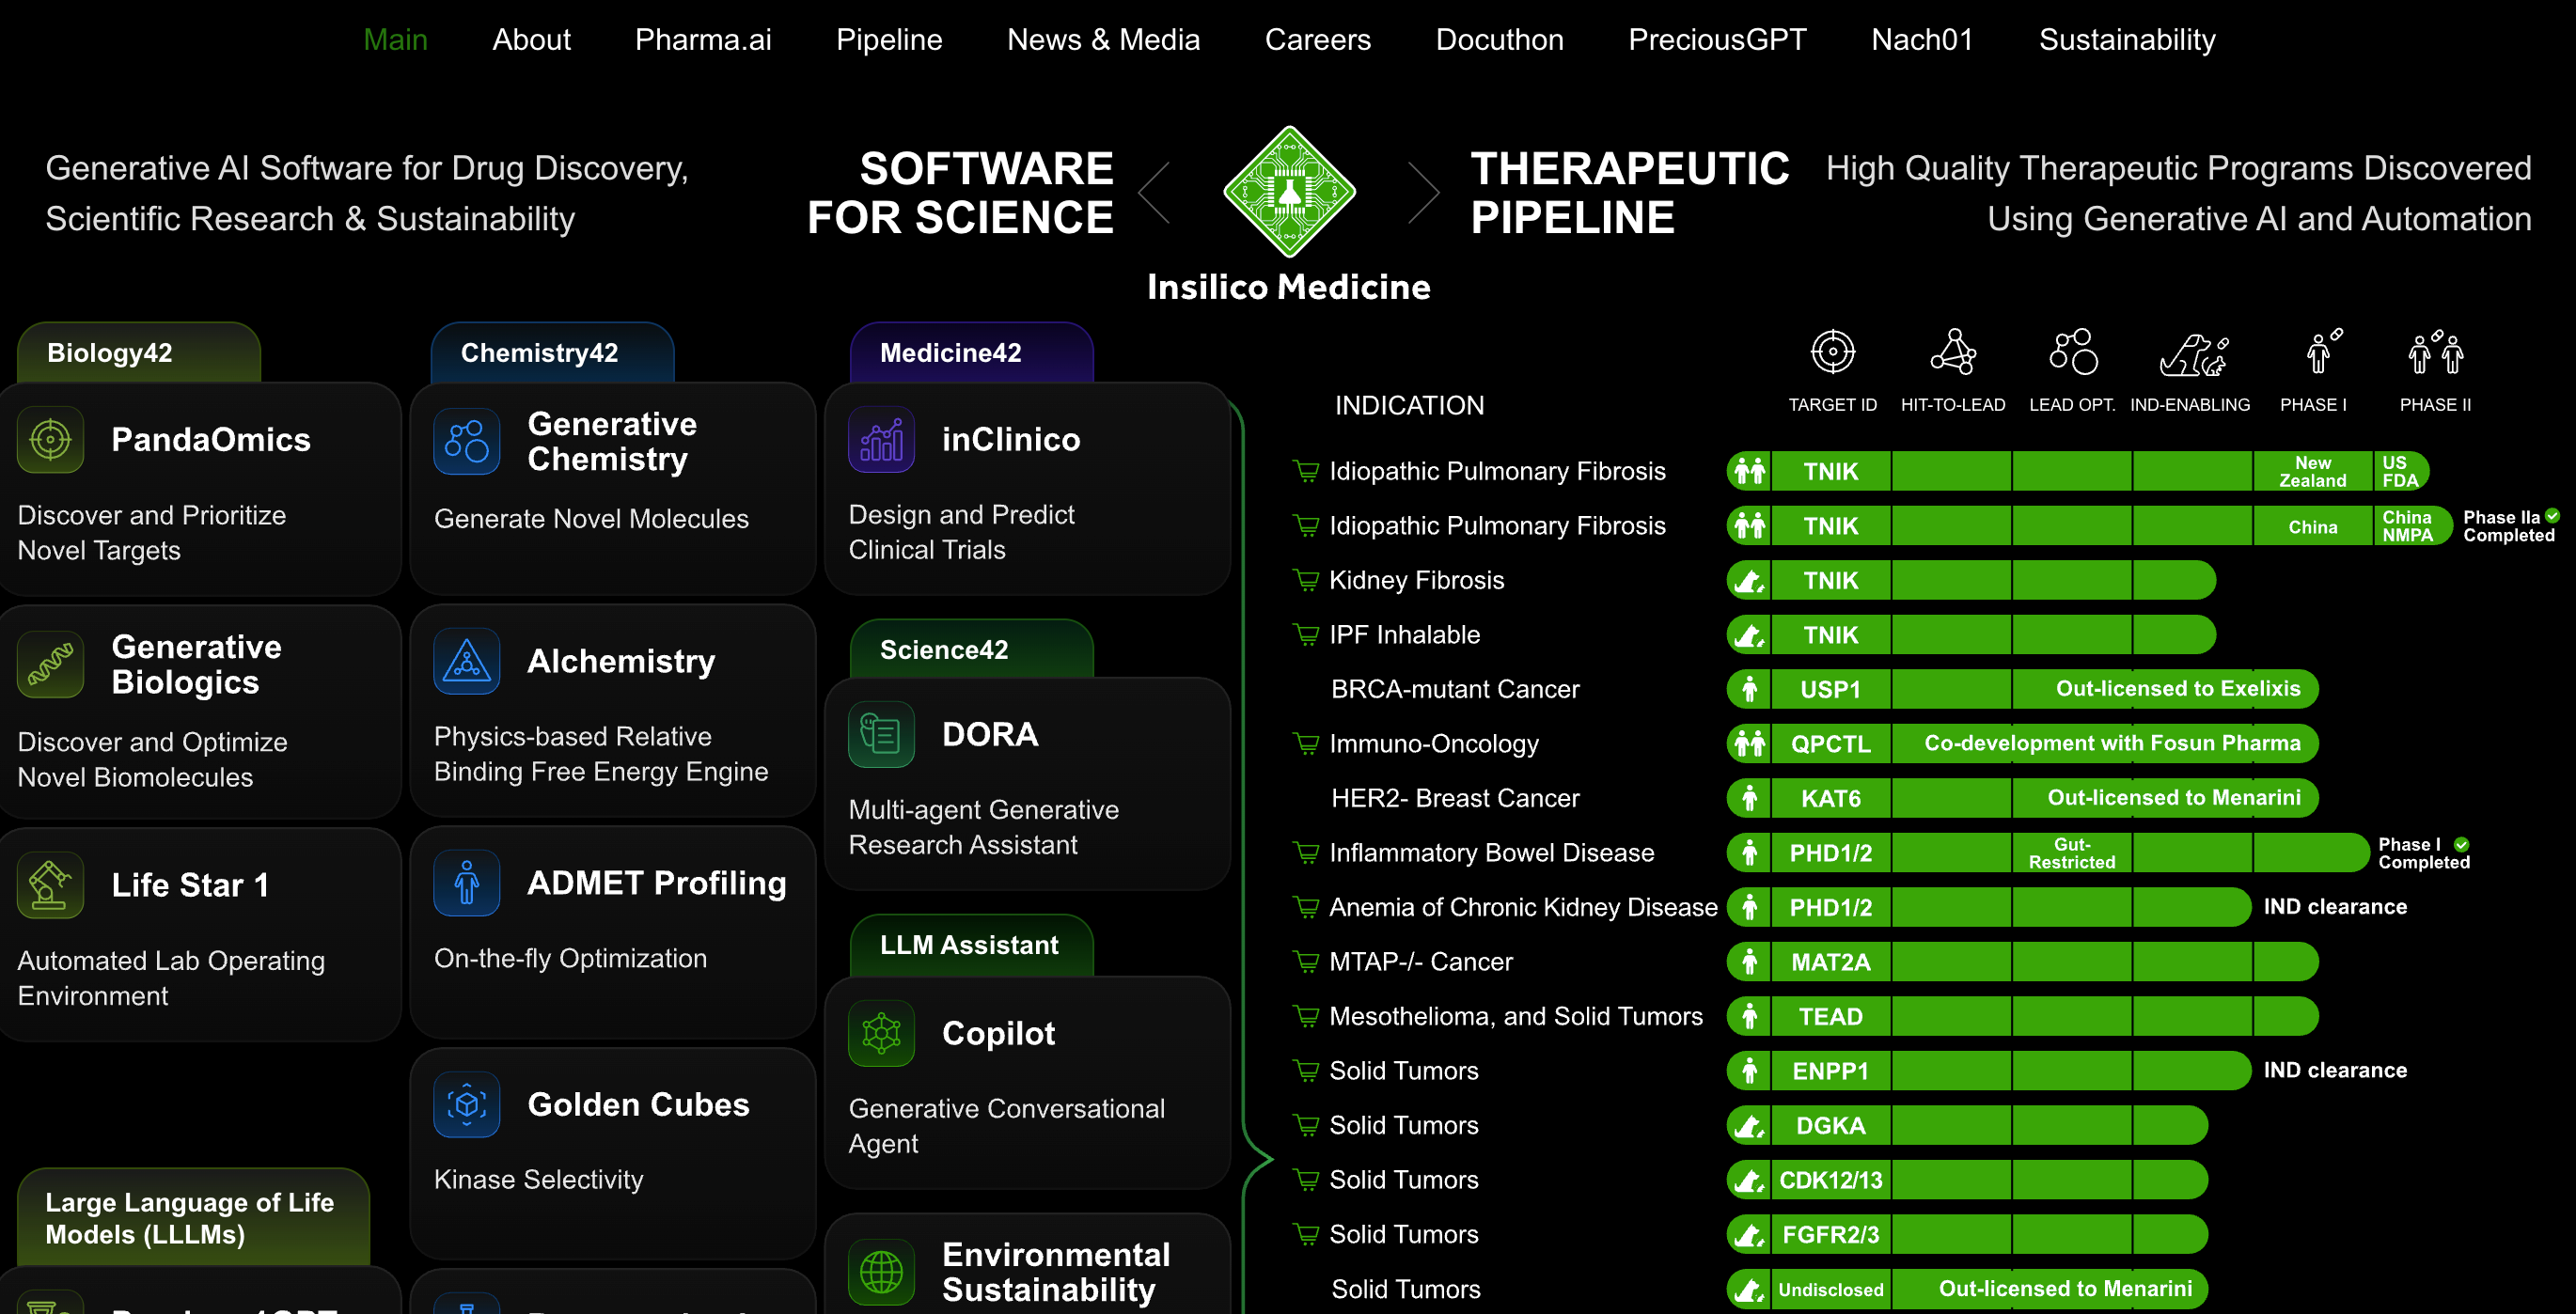Click the LEAD OPT. stage icon
This screenshot has height=1314, width=2576.
2072,352
